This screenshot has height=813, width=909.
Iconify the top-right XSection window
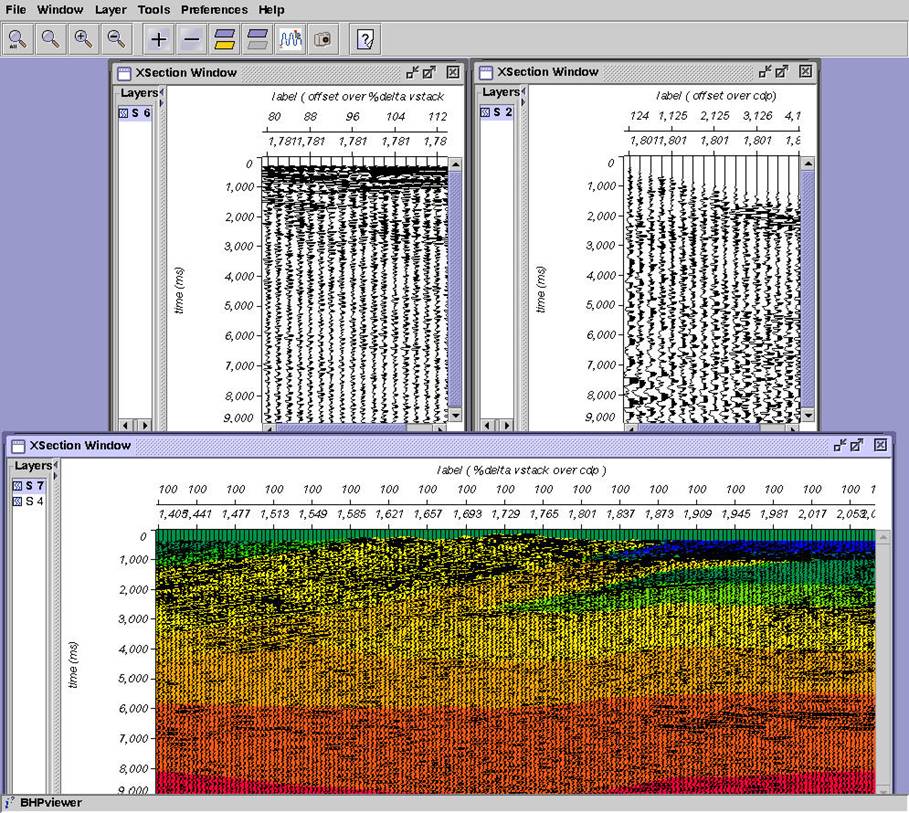click(x=765, y=71)
